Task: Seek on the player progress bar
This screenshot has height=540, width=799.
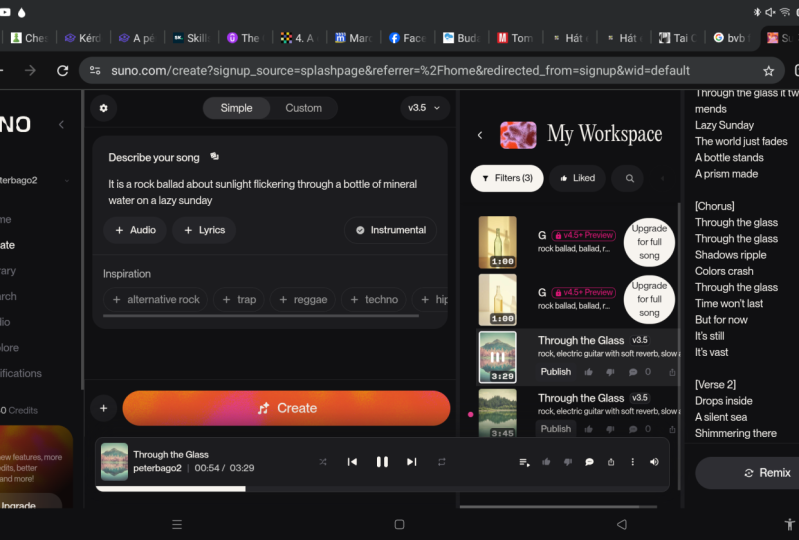Action: click(382, 489)
